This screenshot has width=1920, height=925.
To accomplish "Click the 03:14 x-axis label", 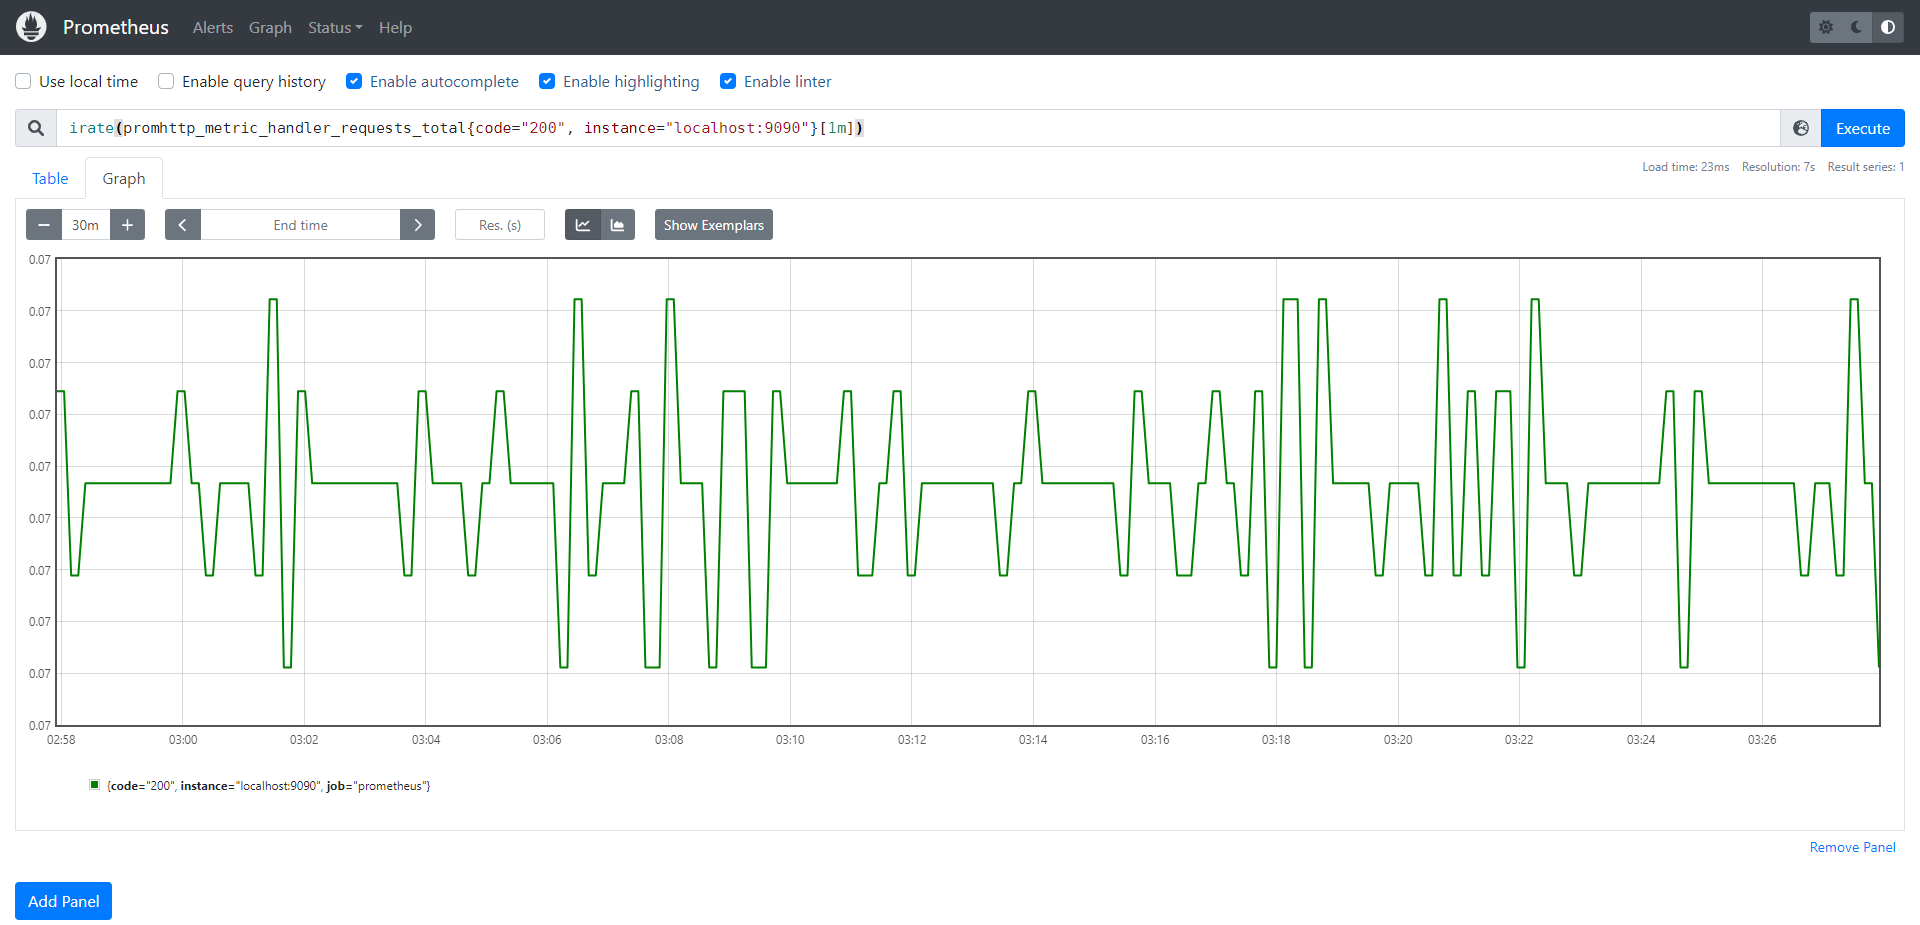I will tap(1033, 740).
